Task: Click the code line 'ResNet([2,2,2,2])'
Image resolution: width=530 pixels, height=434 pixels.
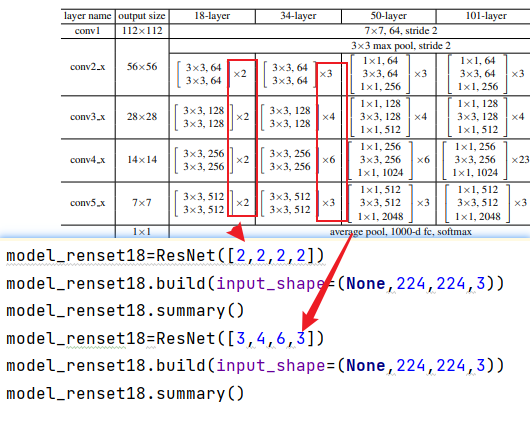Action: point(165,256)
